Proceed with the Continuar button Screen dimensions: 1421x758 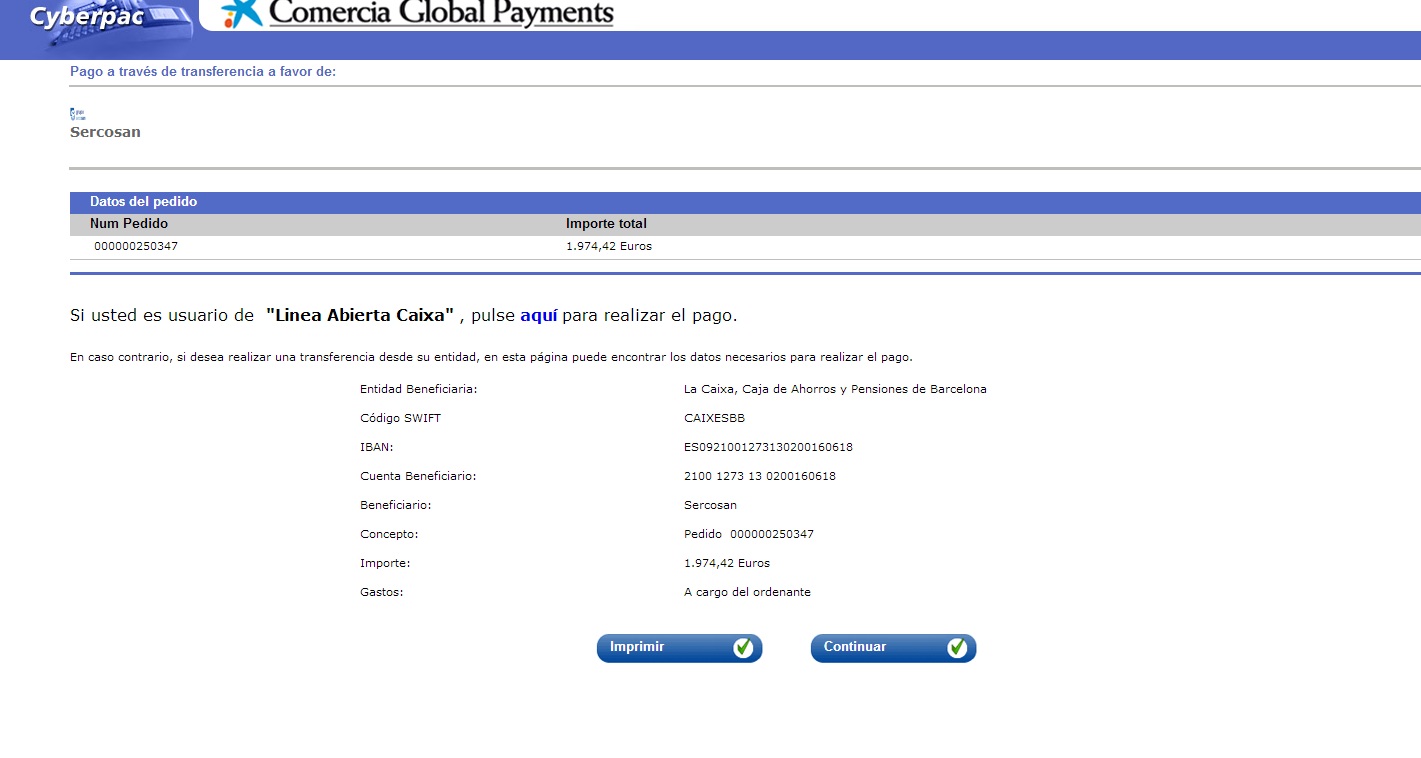[x=893, y=648]
